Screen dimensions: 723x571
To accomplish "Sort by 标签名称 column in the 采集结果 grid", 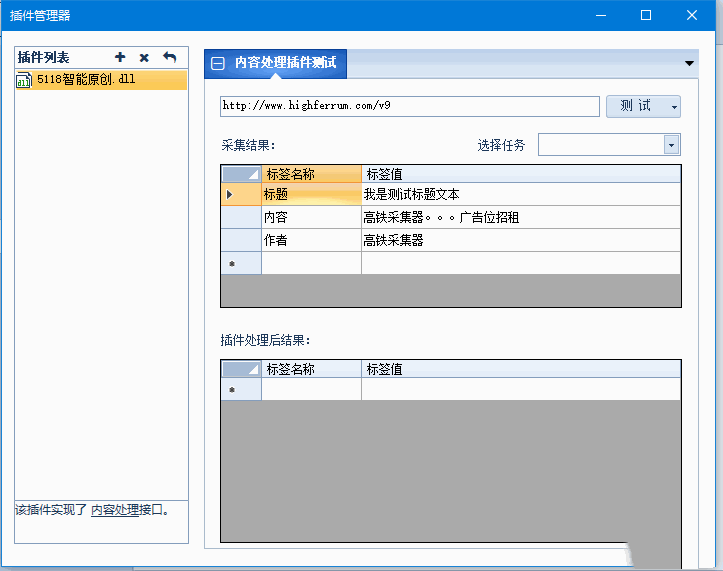I will (x=311, y=174).
